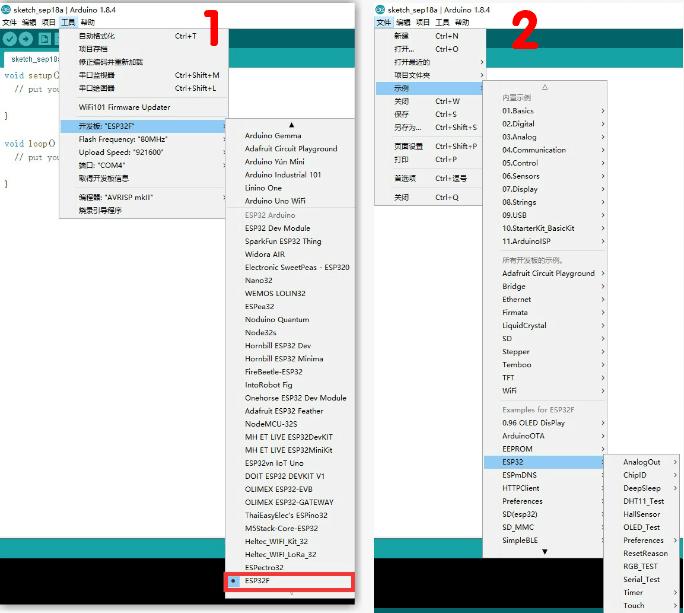Pick NodeMCU-32S from board list

click(271, 423)
